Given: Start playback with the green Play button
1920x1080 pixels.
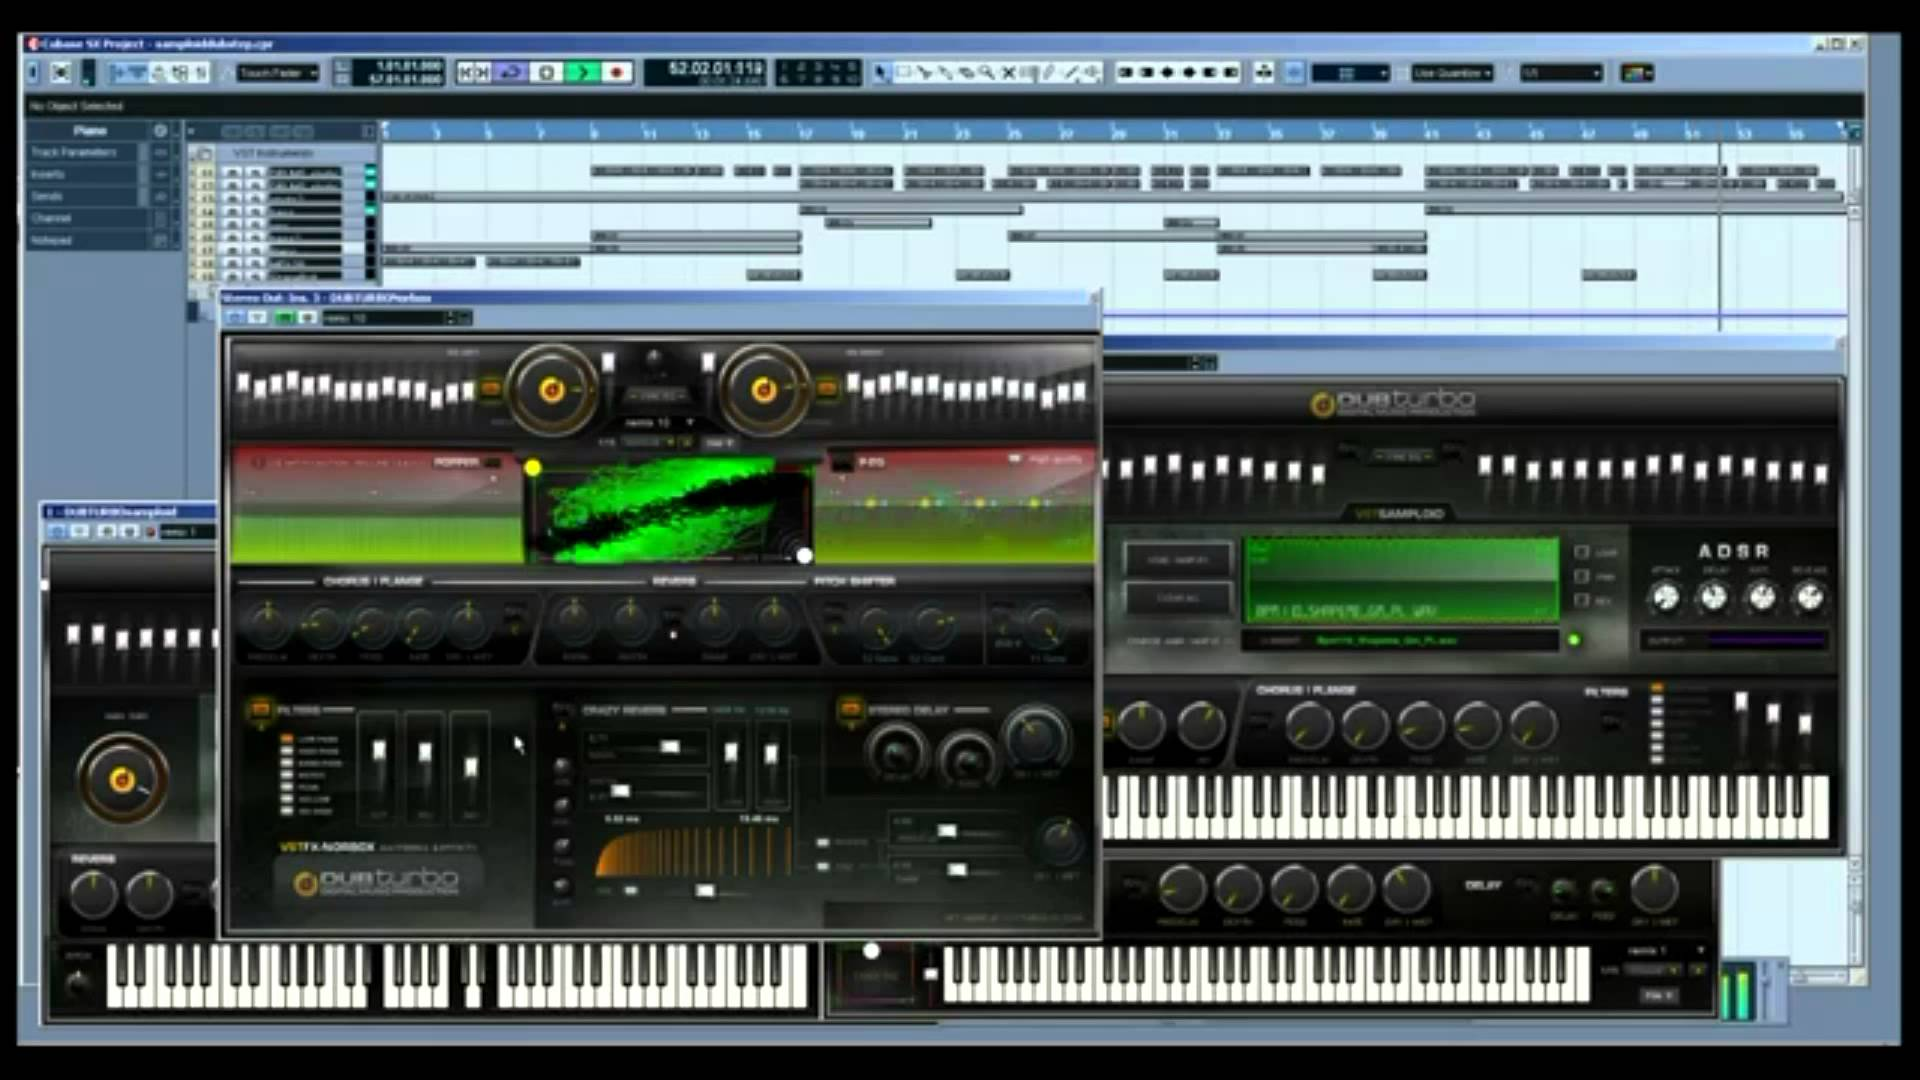Looking at the screenshot, I should pos(582,72).
